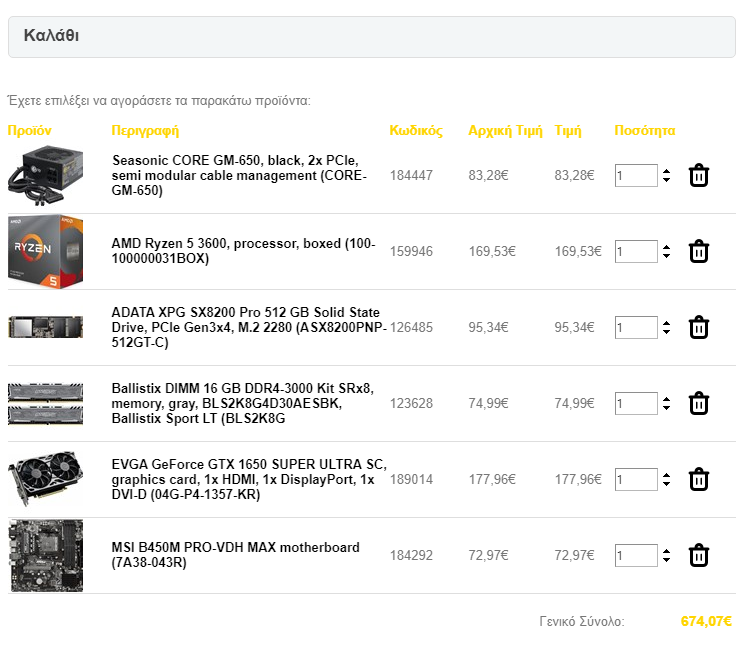Select product code 184447
The width and height of the screenshot is (745, 657).
pyautogui.click(x=411, y=175)
